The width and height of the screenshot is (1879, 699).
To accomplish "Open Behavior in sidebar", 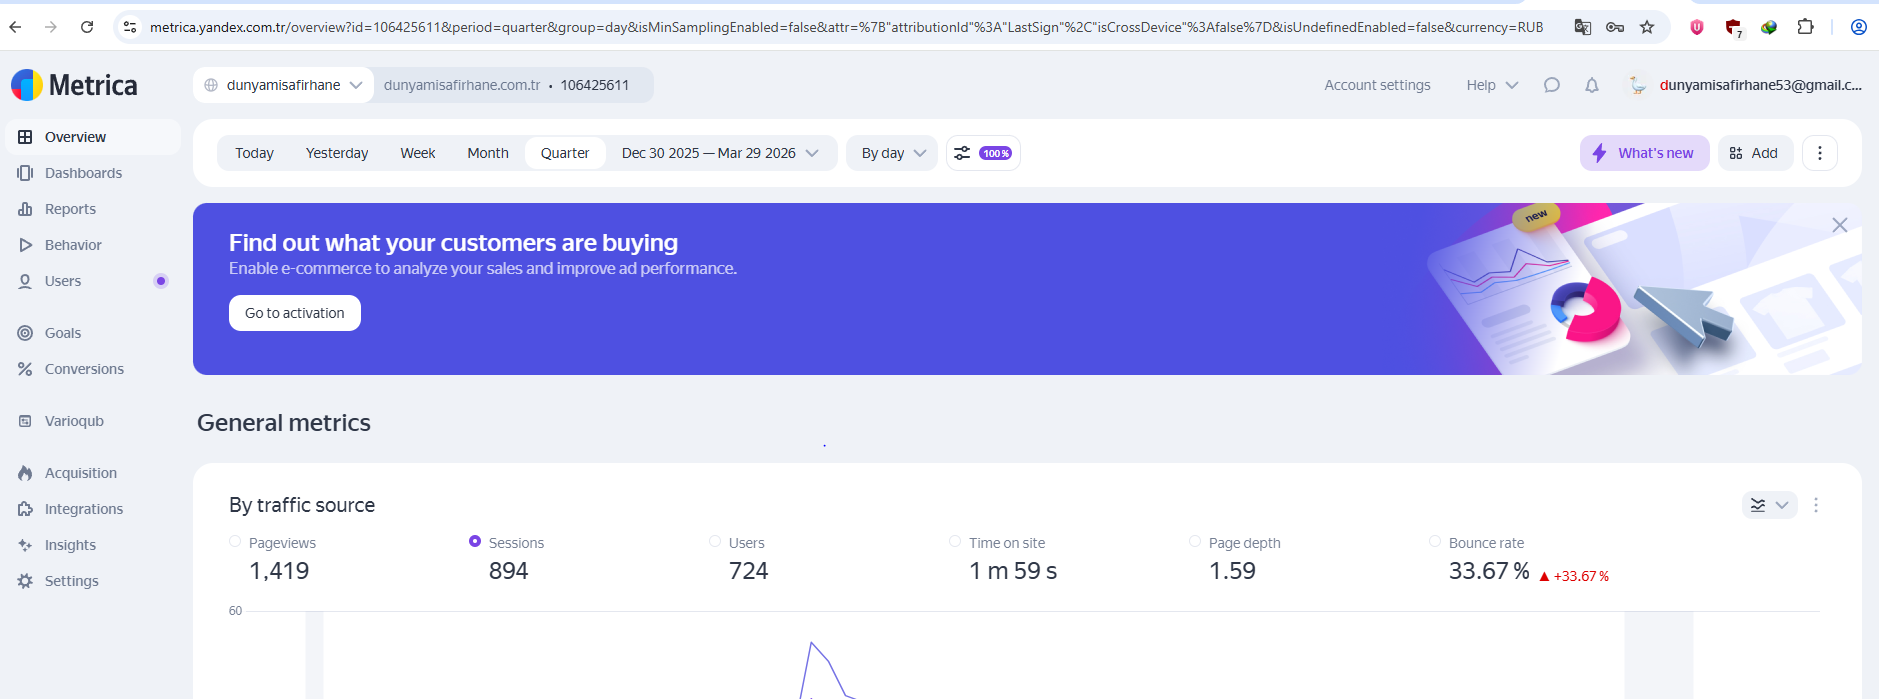I will click(93, 245).
